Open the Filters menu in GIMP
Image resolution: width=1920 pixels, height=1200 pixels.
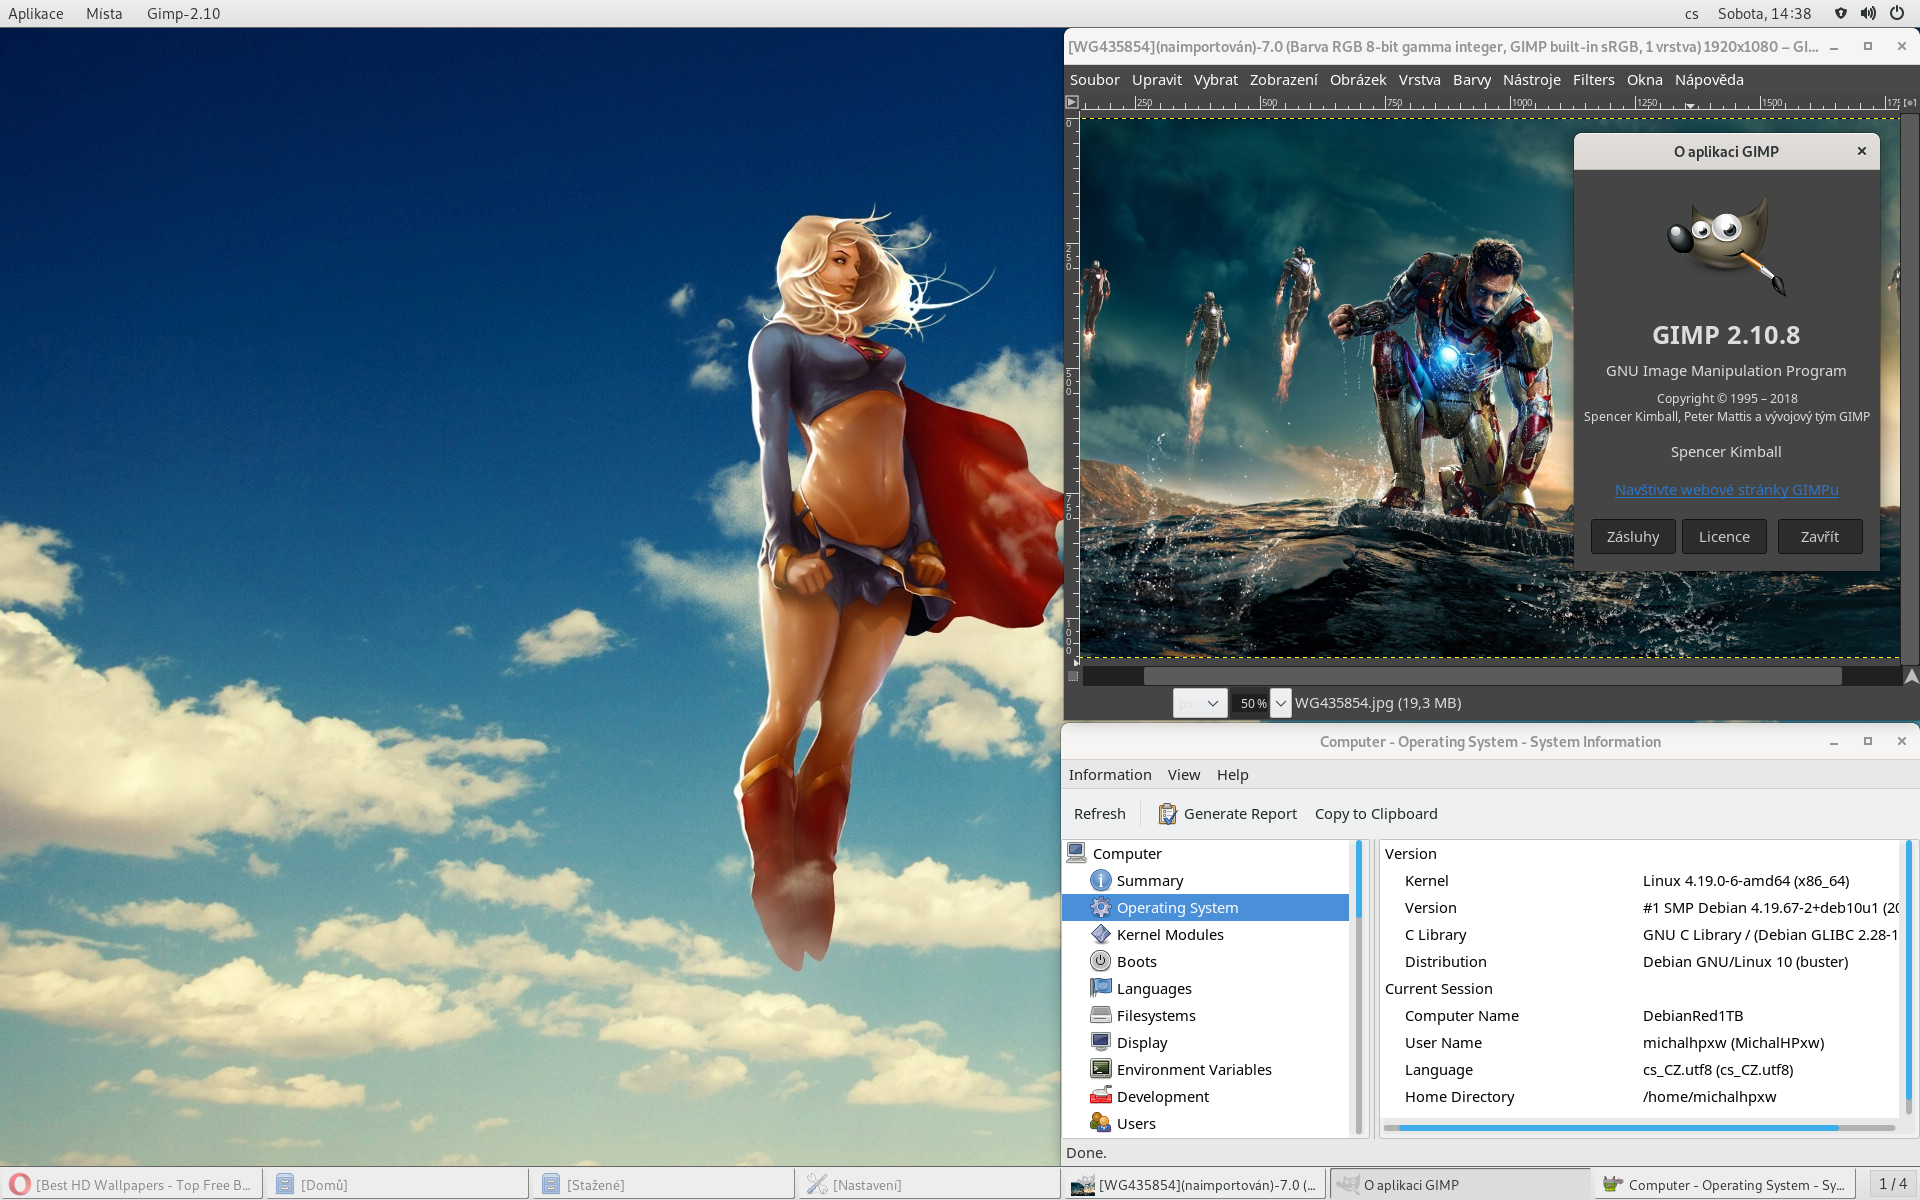[x=1593, y=80]
